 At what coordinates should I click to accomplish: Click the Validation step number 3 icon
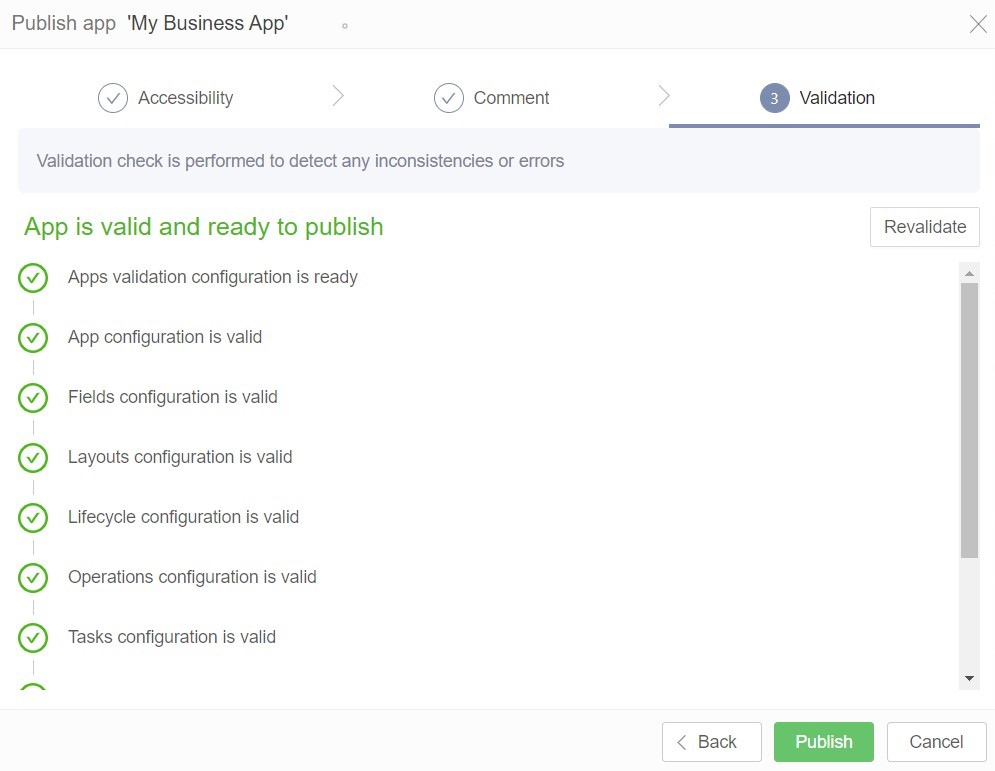[x=774, y=98]
